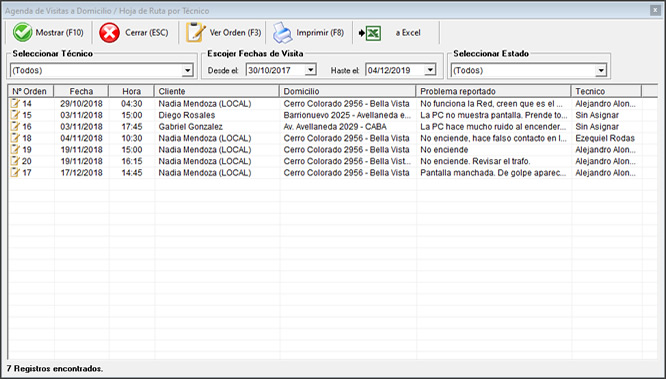Sort by Fecha column header
Image resolution: width=666 pixels, height=380 pixels.
pos(82,91)
